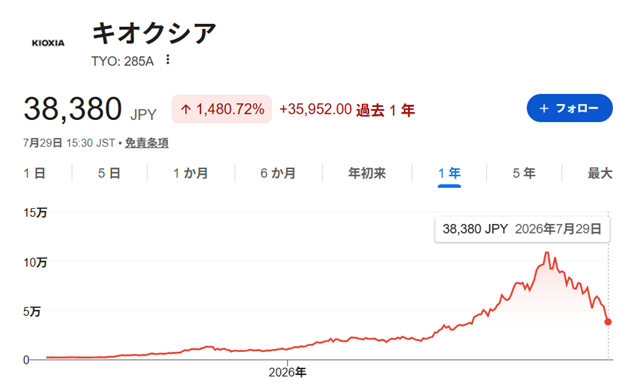
Task: Choose the 年初来 year-to-date tab
Action: [367, 173]
